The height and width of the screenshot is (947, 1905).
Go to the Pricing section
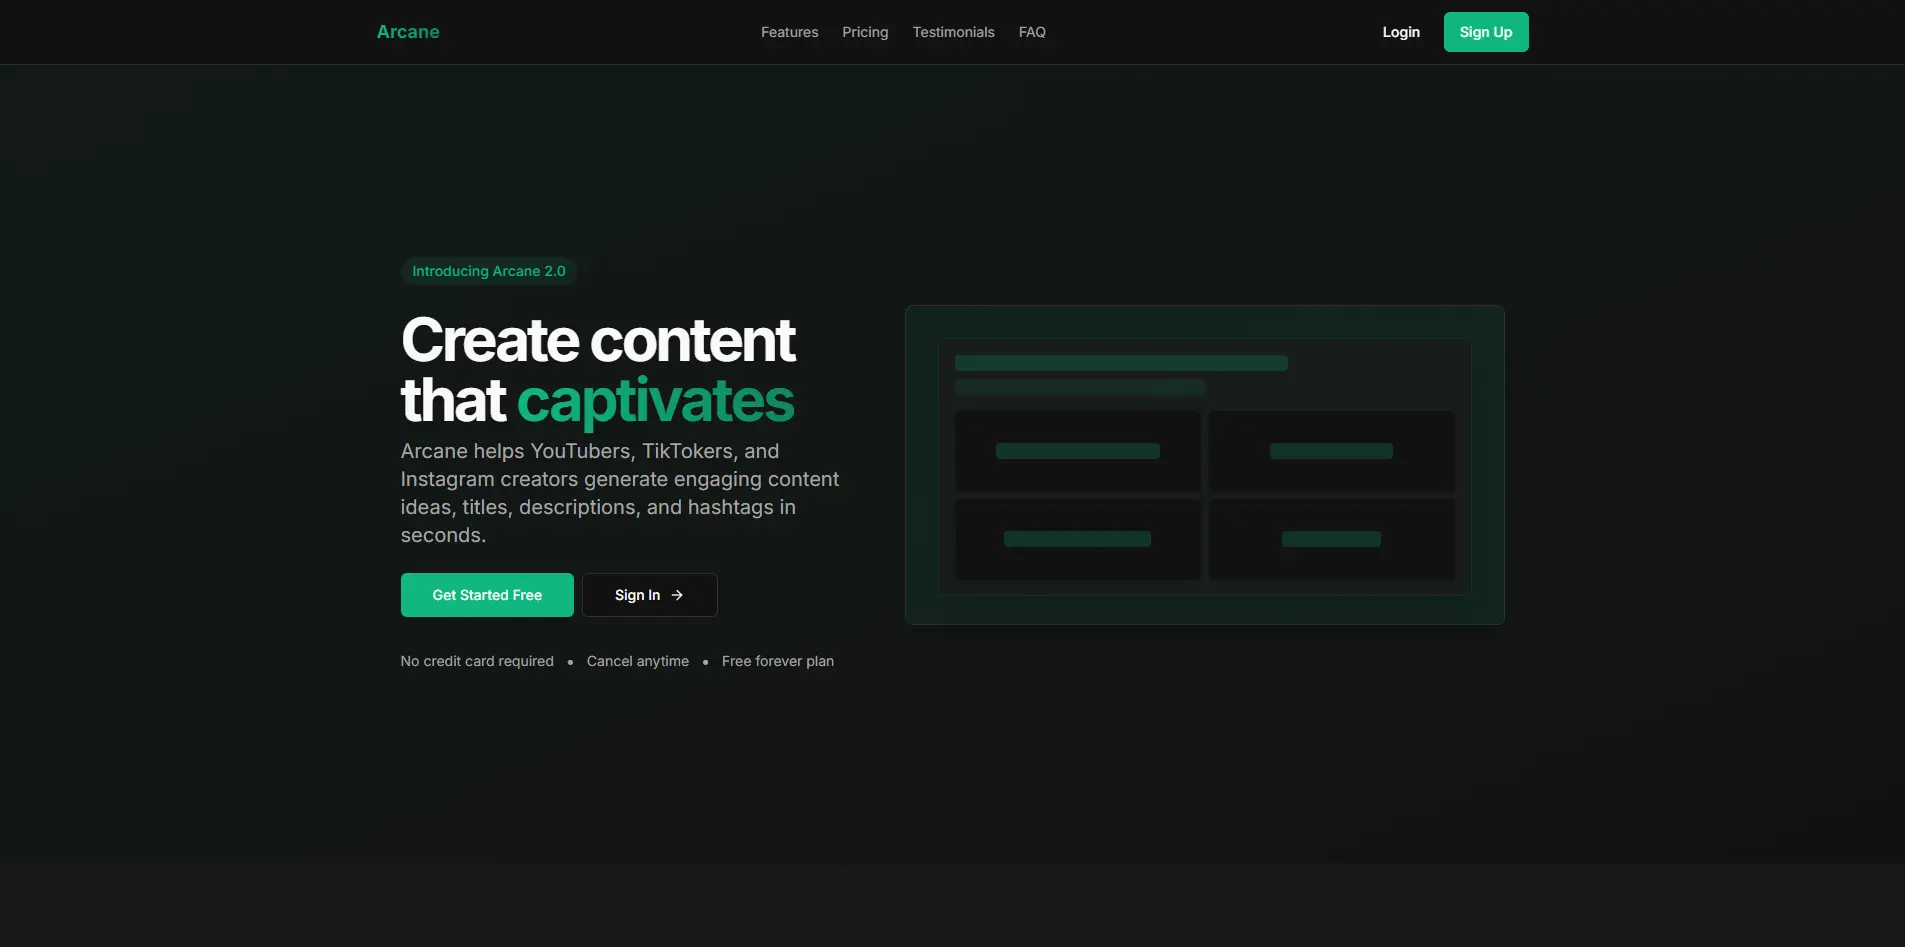click(865, 32)
